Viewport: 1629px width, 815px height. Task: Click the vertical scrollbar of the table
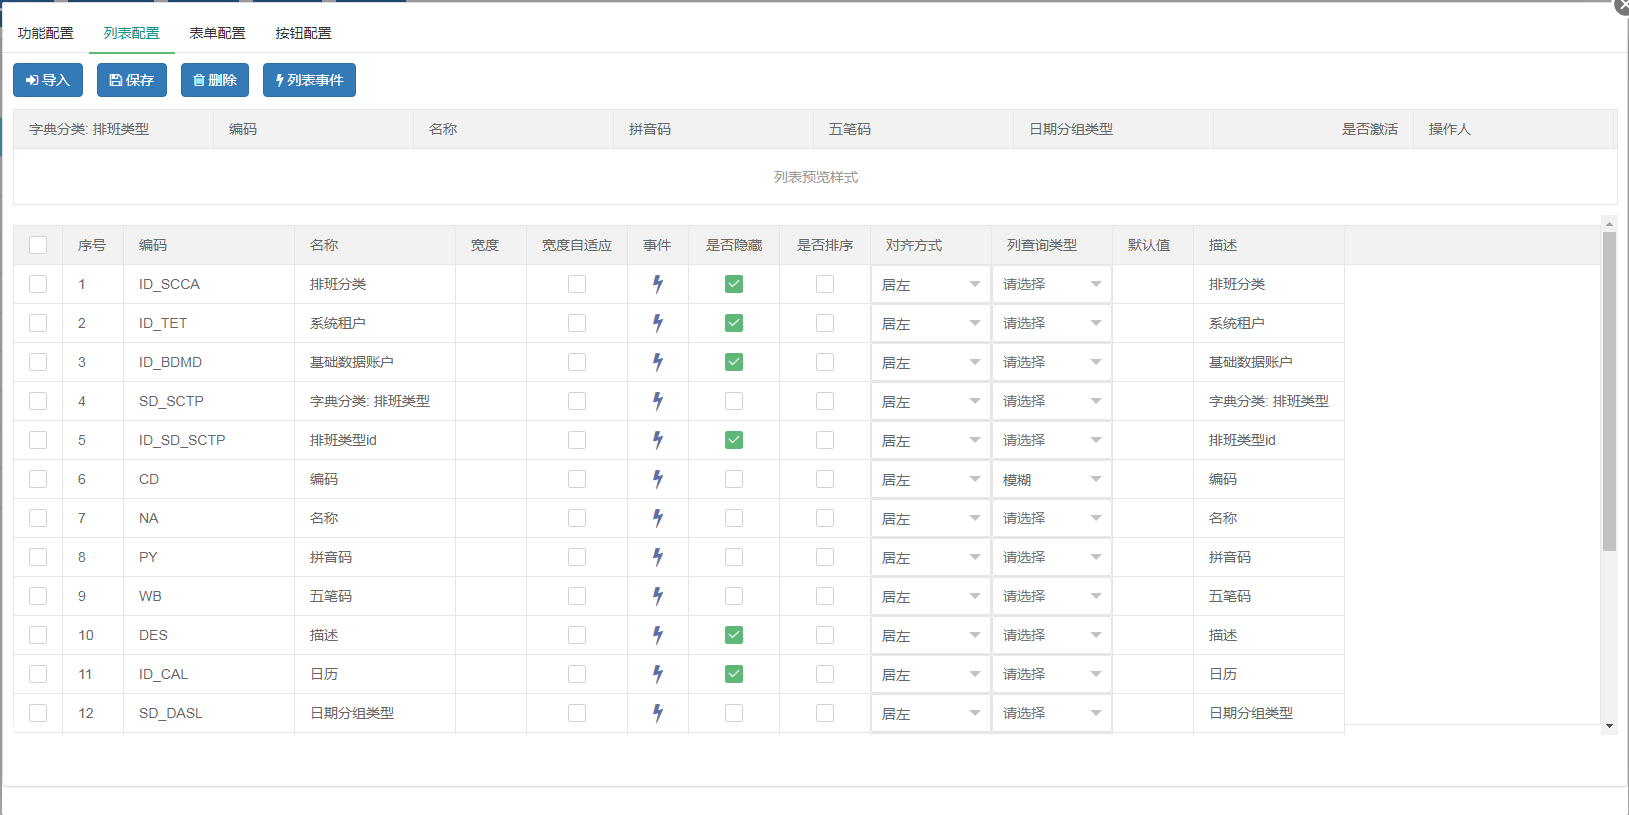pyautogui.click(x=1609, y=391)
